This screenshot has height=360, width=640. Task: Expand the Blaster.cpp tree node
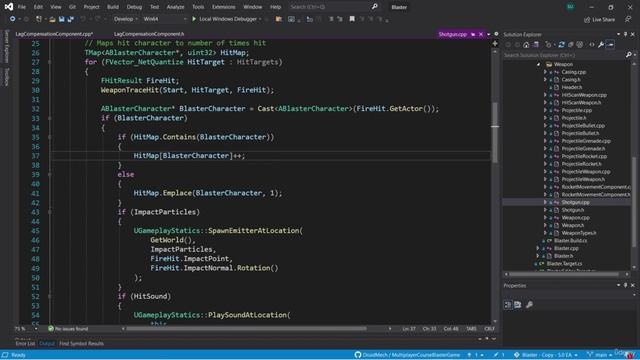(538, 248)
